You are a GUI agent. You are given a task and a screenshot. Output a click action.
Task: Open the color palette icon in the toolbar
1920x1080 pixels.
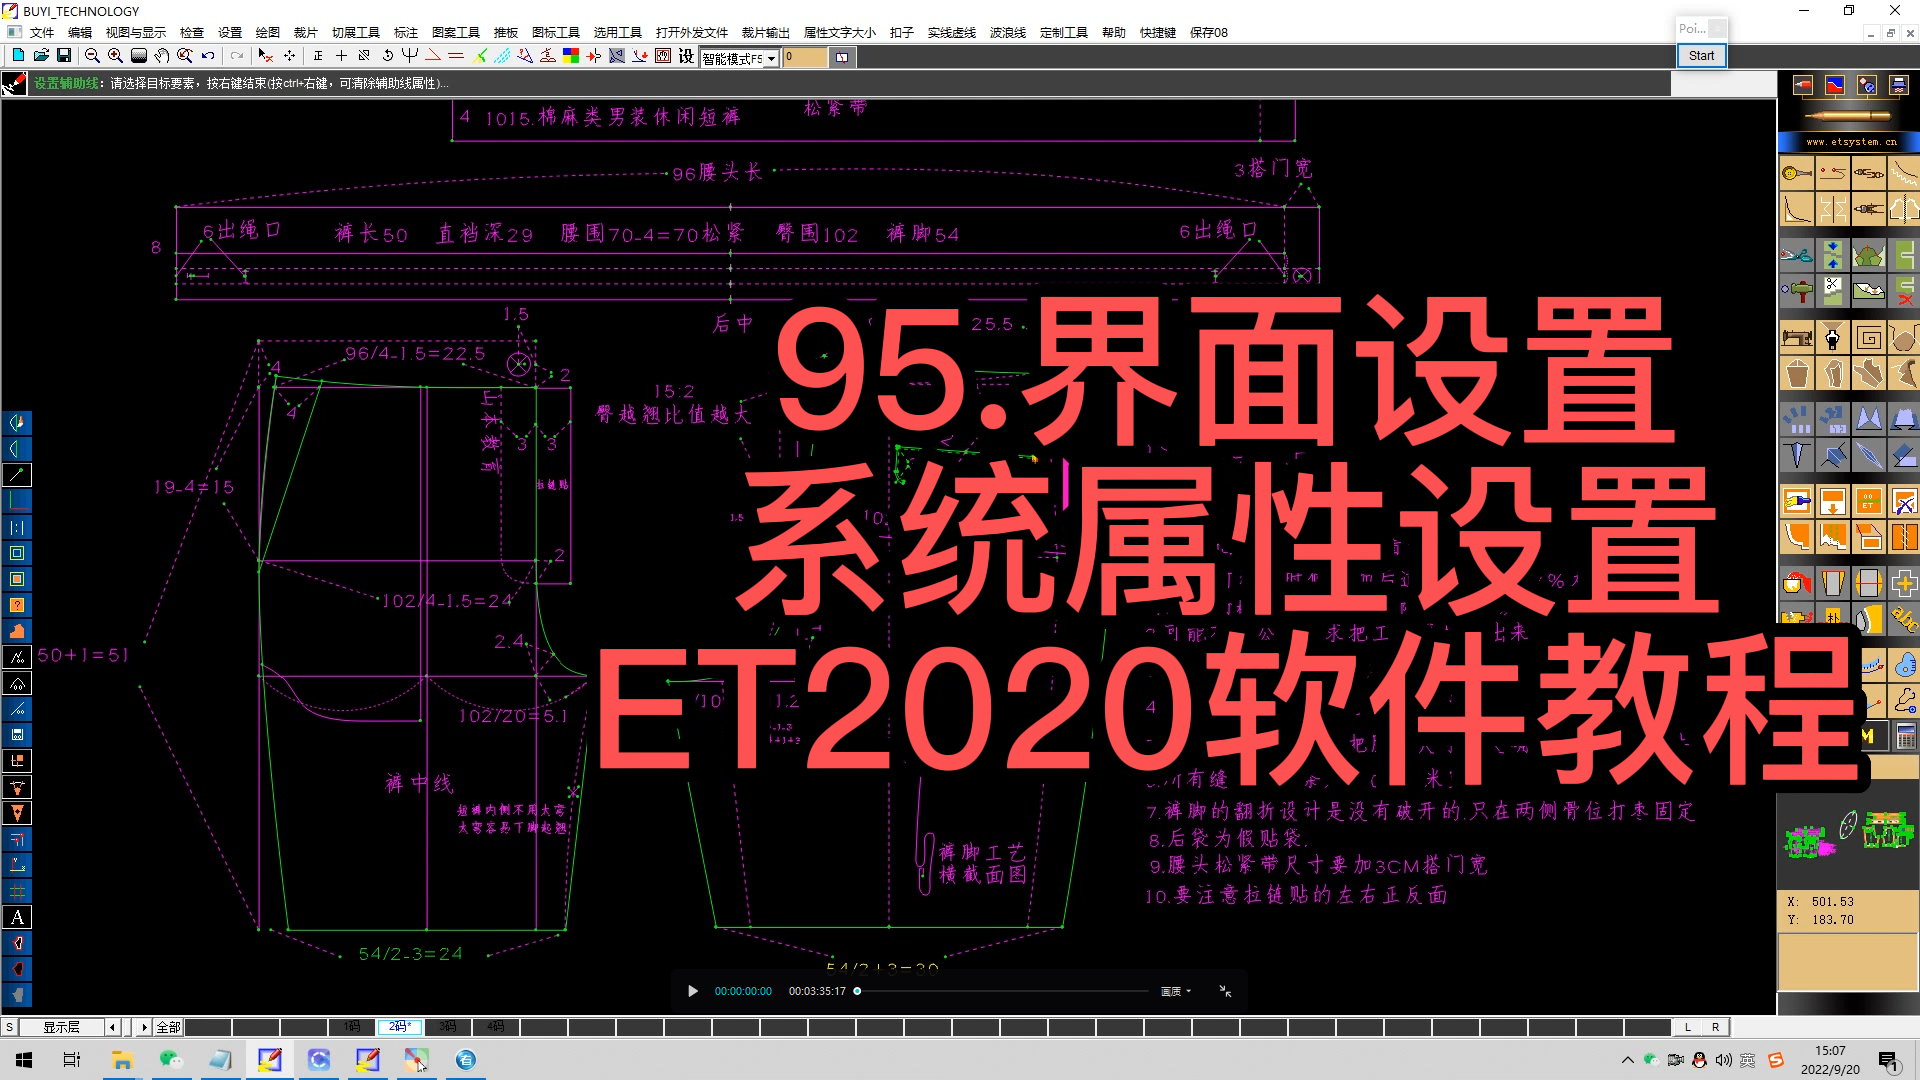point(570,57)
